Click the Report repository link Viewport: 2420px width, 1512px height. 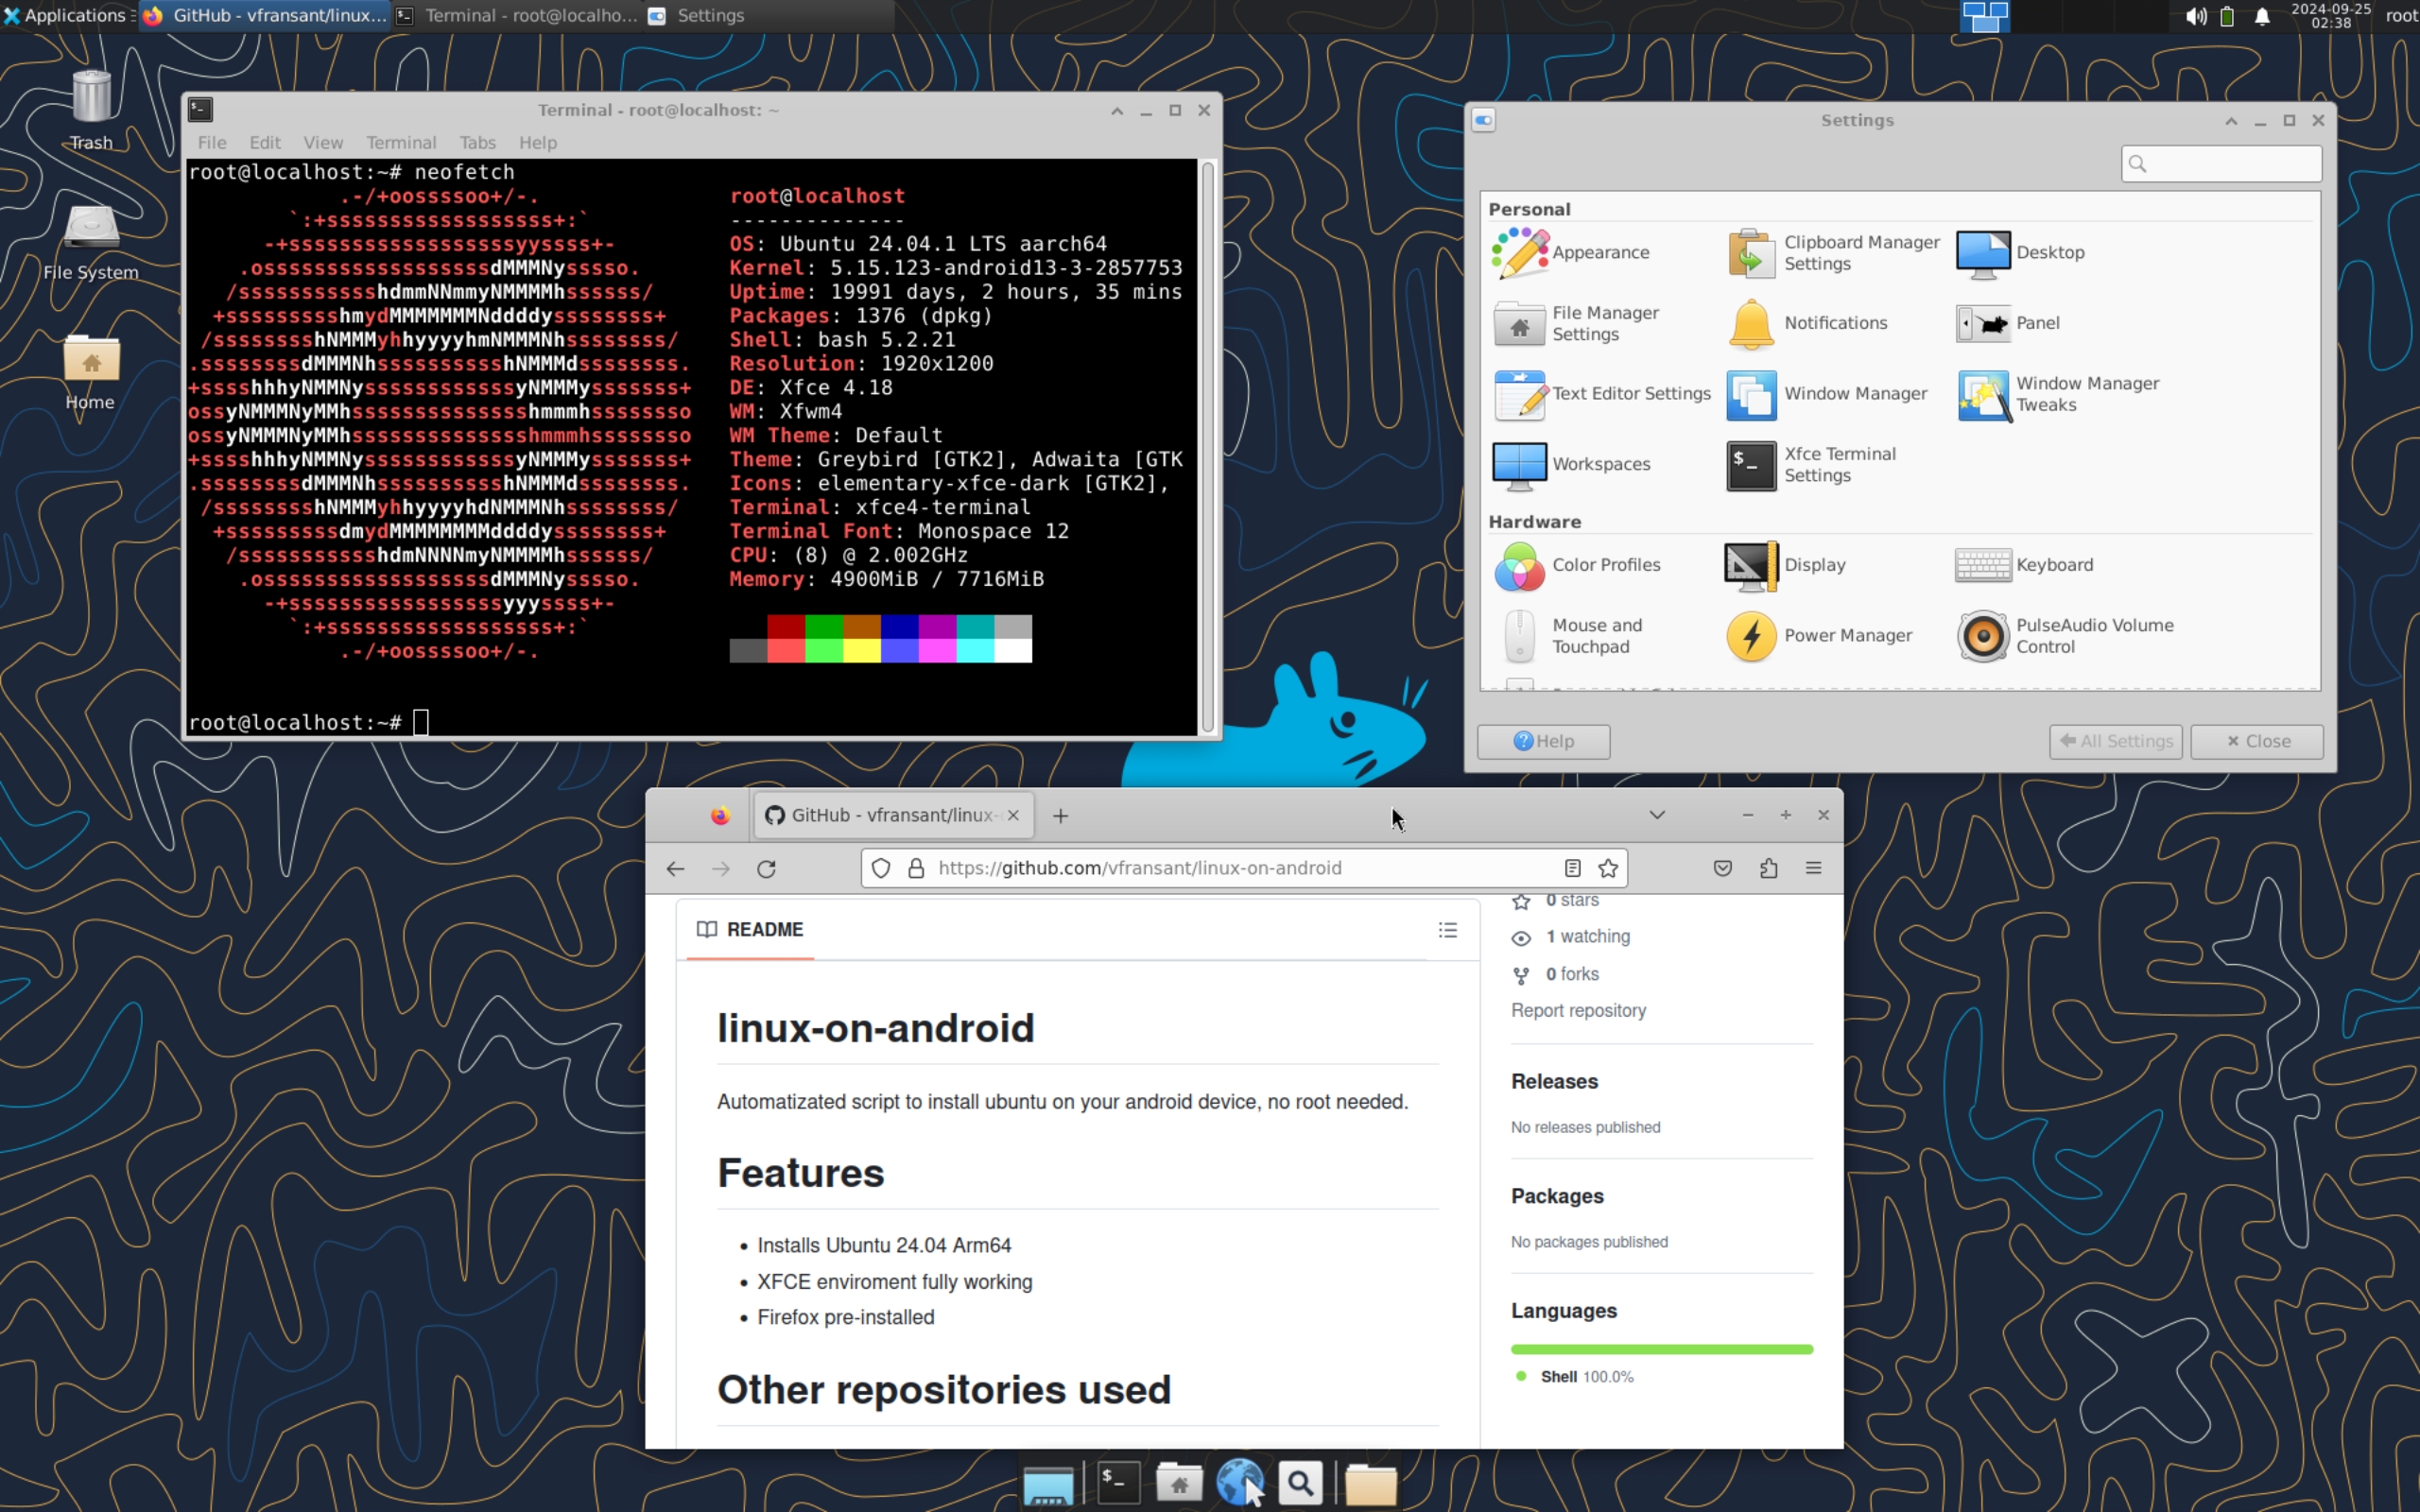tap(1578, 1010)
